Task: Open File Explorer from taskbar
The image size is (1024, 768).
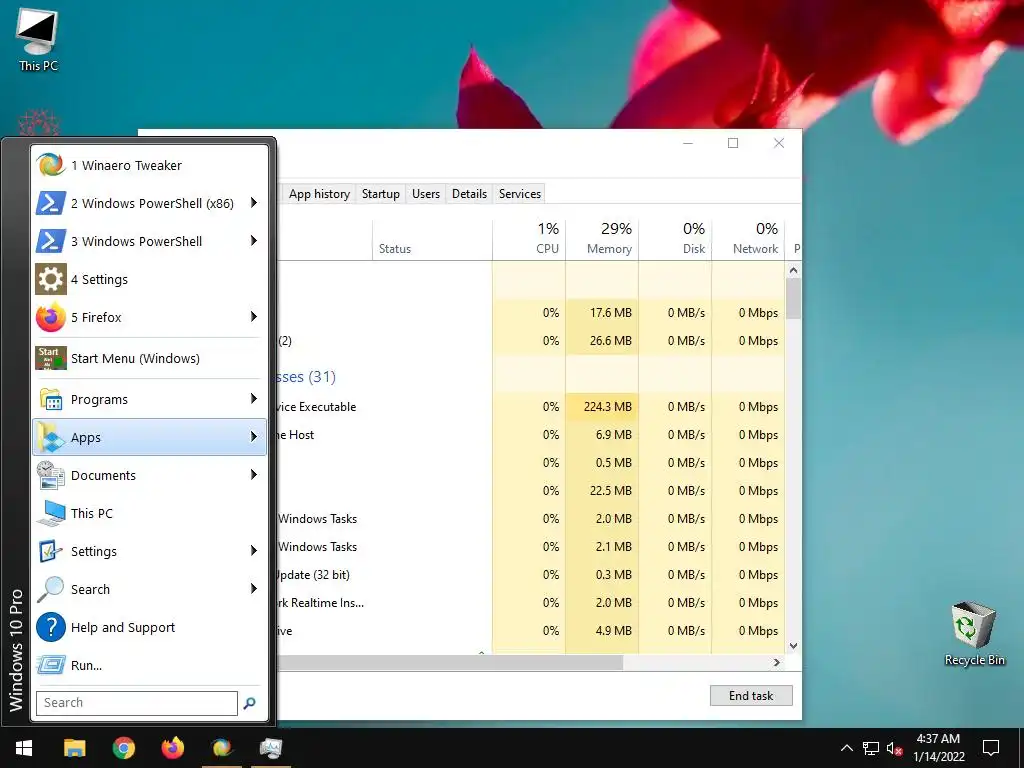Action: 74,748
